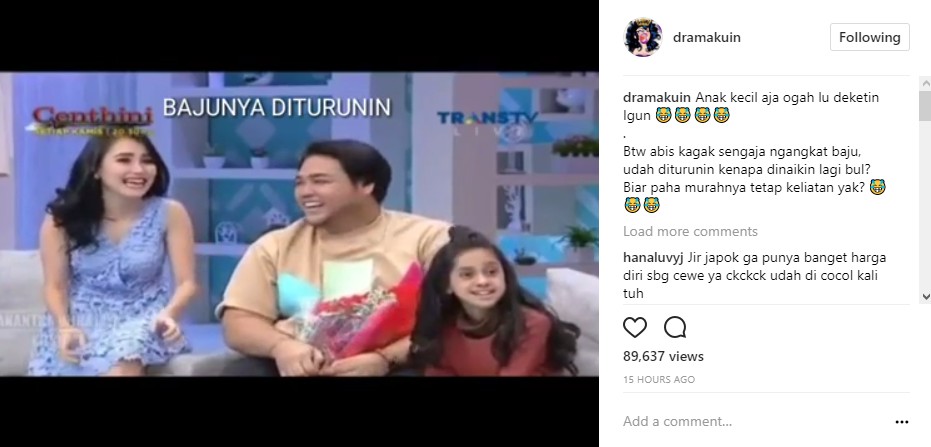Visit hanaluvyj commenter profile

[653, 258]
